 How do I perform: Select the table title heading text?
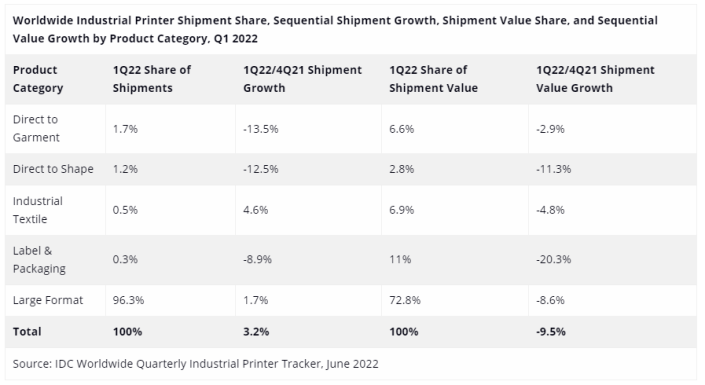tap(335, 29)
